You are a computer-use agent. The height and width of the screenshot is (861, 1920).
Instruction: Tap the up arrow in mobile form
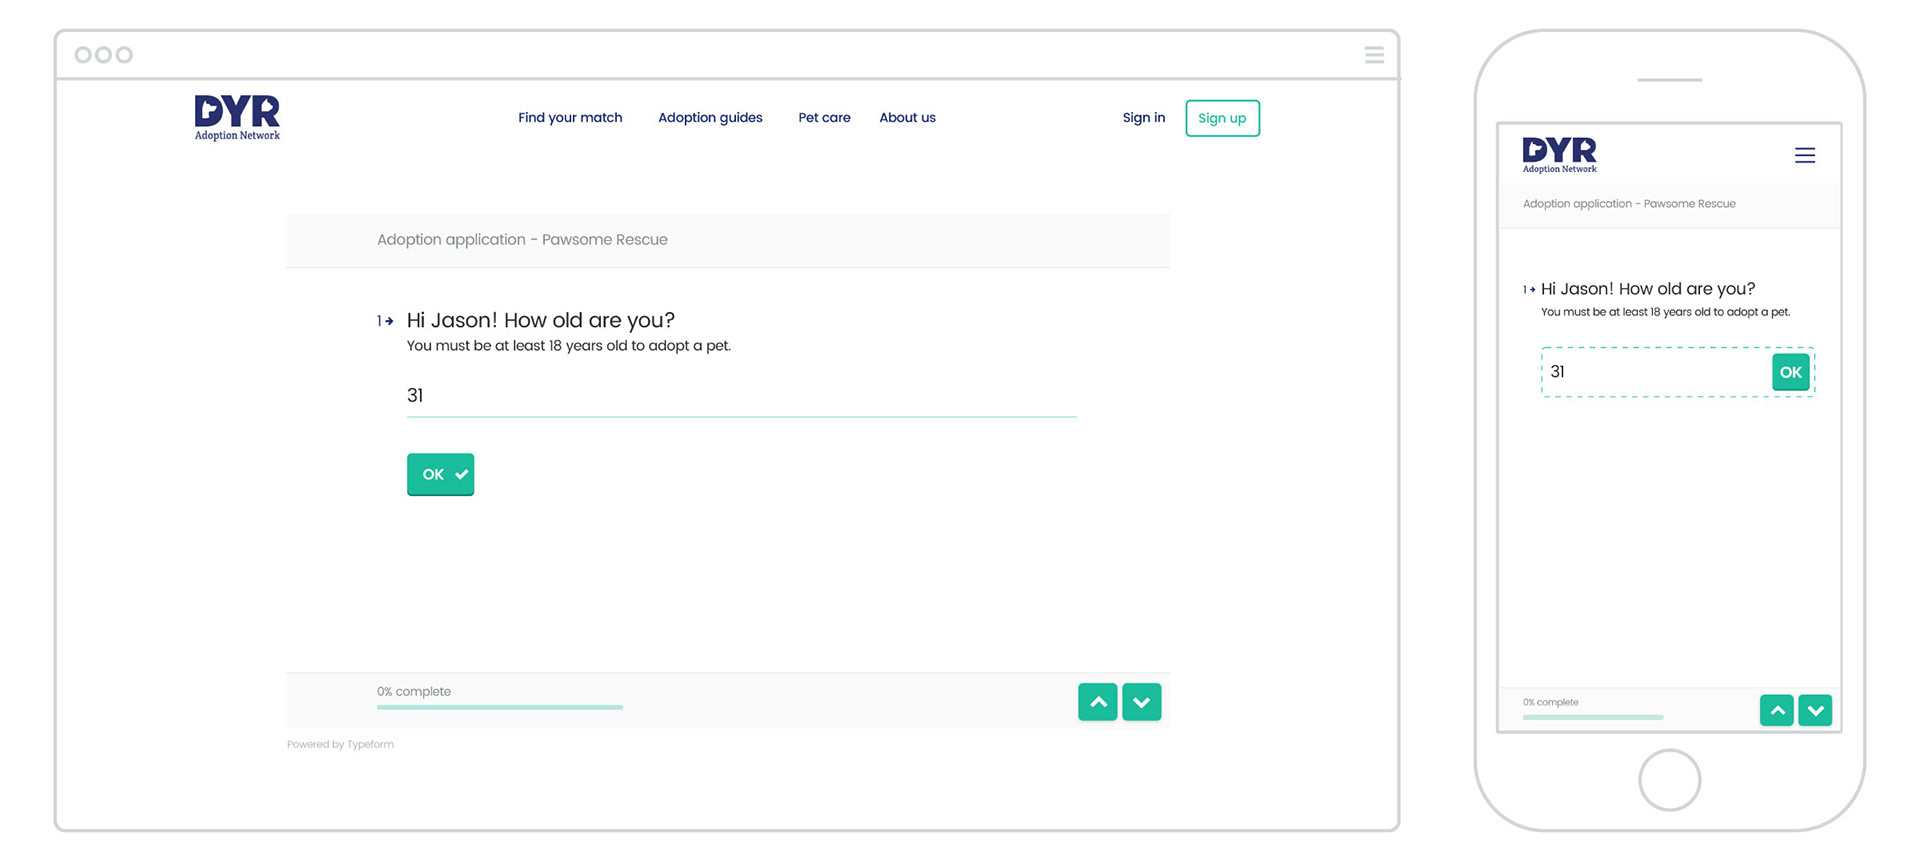click(1776, 710)
